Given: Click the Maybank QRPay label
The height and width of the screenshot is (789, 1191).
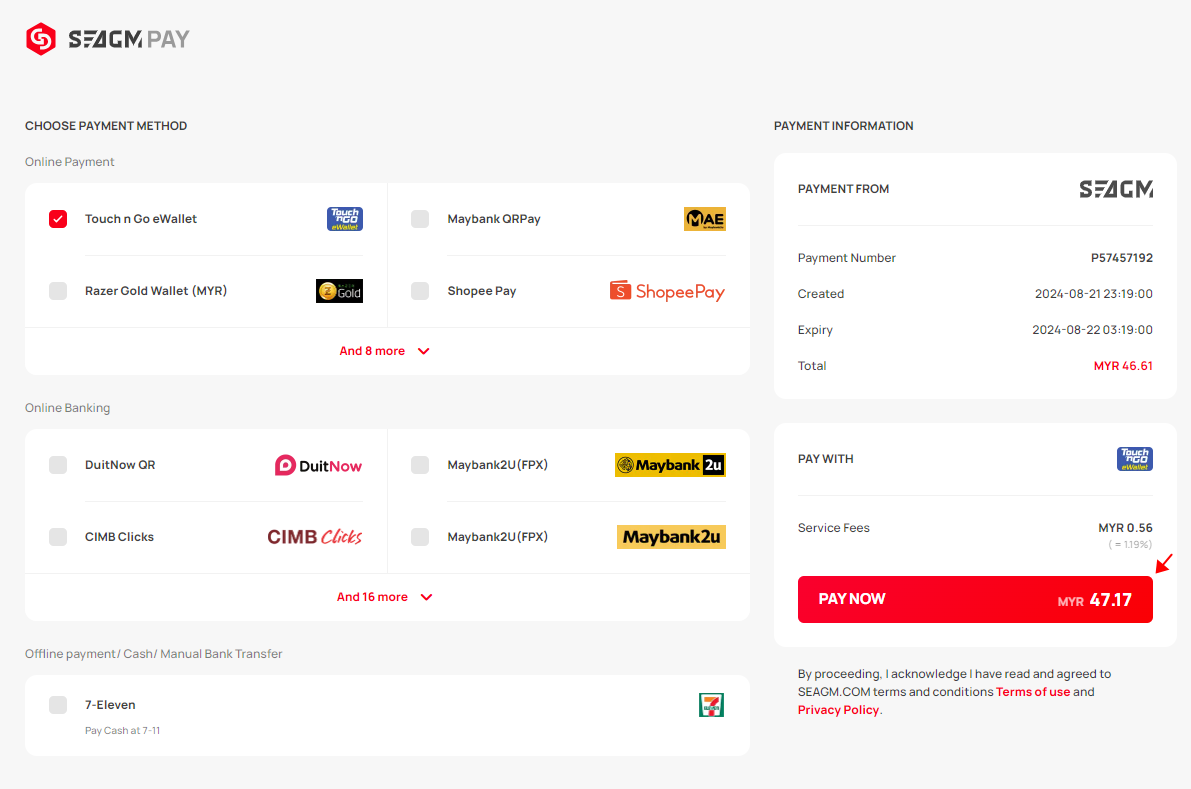Looking at the screenshot, I should [494, 219].
